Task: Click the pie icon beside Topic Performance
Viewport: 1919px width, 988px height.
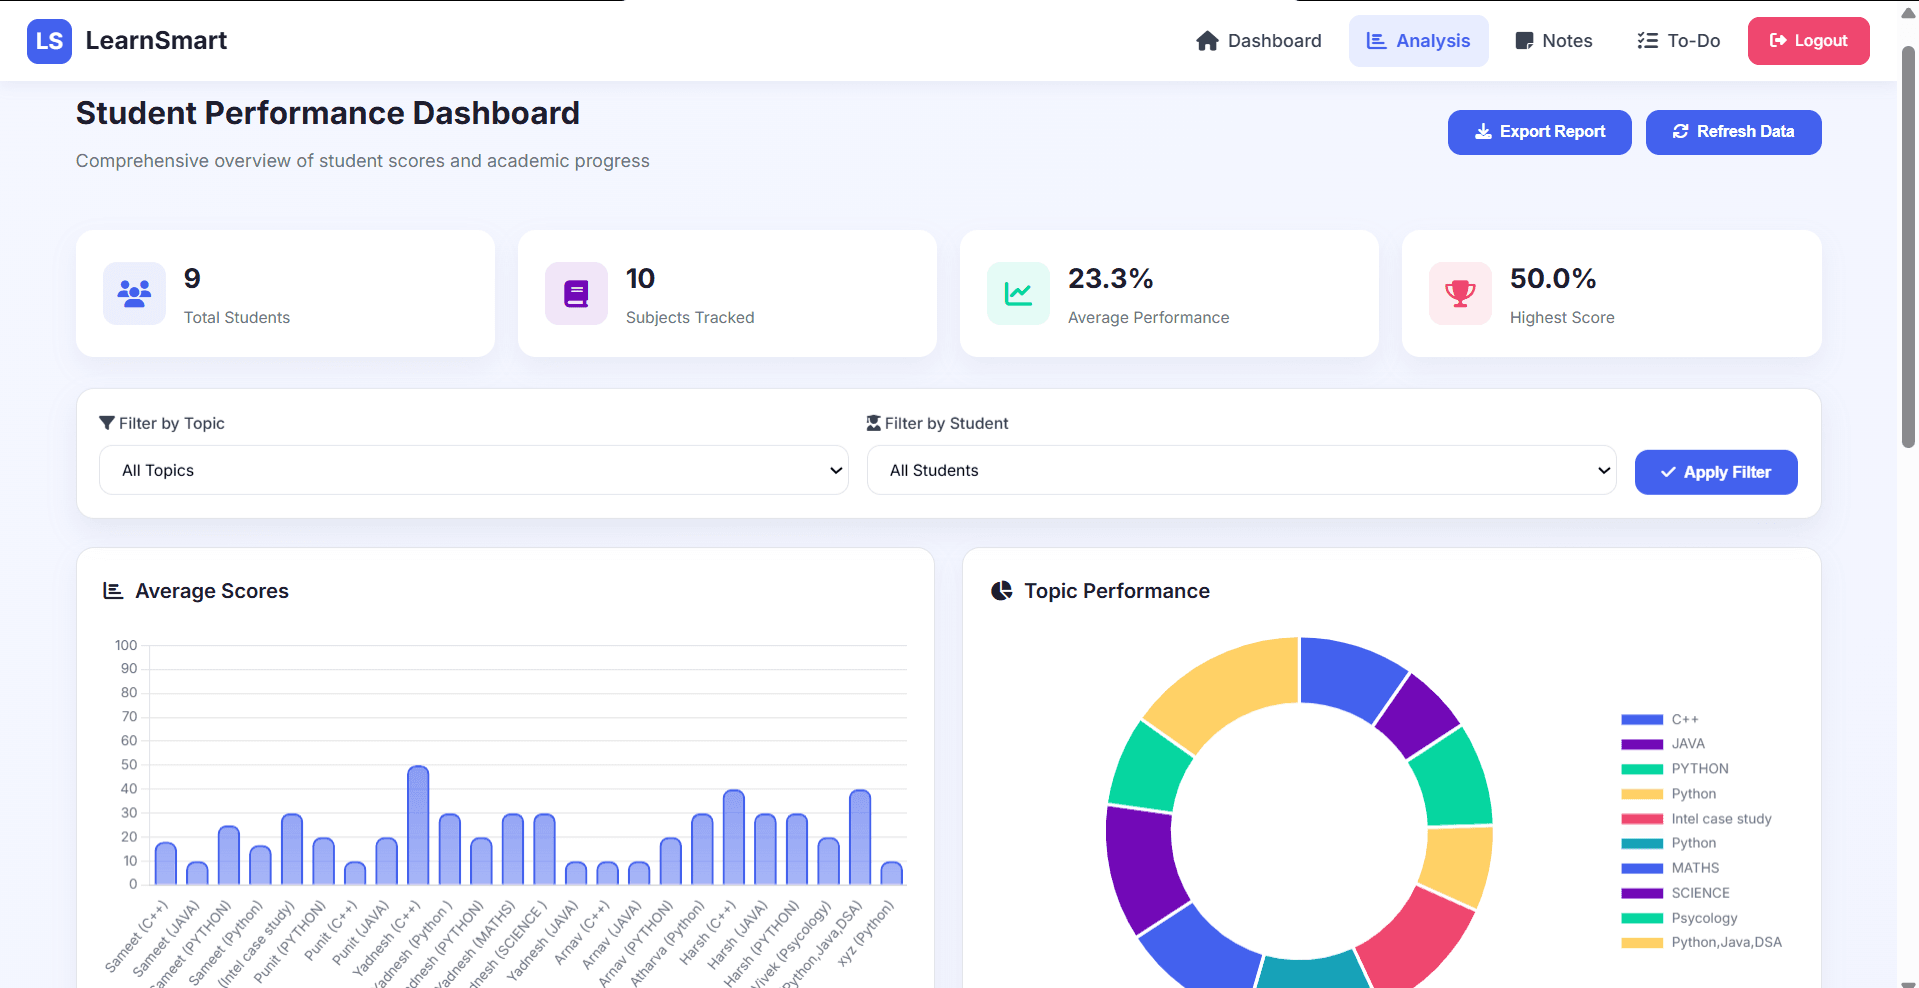Action: [x=1001, y=591]
